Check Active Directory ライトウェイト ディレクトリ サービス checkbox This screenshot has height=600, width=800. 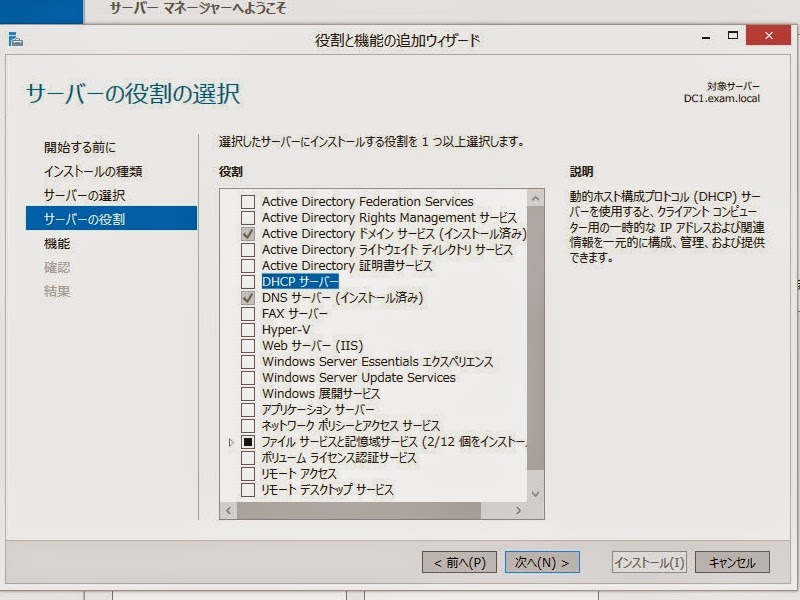tap(248, 250)
